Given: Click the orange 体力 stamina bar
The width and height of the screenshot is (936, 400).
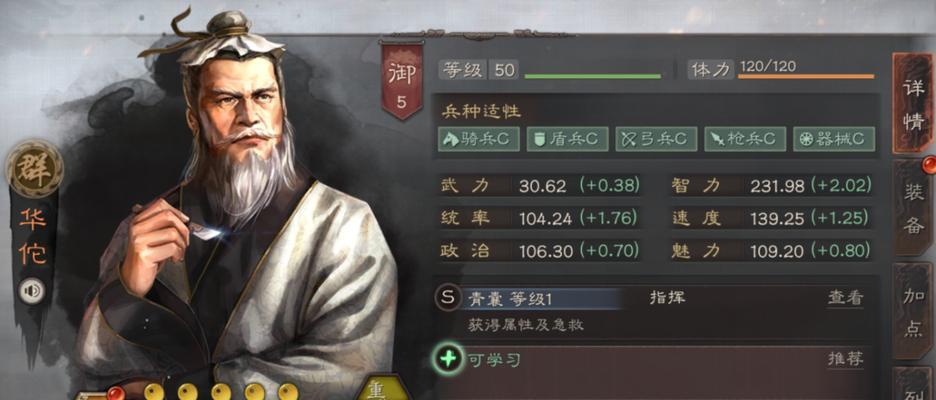Looking at the screenshot, I should pos(806,76).
